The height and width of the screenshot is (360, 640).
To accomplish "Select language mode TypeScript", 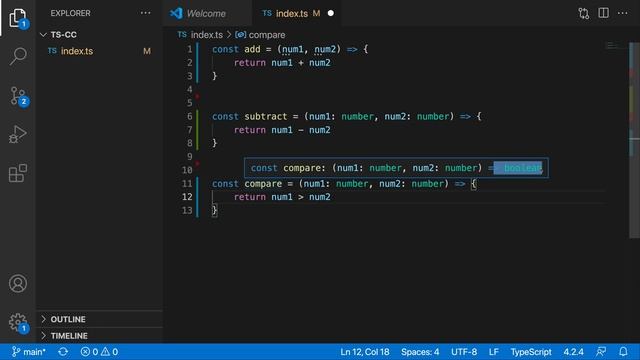I will coord(531,351).
